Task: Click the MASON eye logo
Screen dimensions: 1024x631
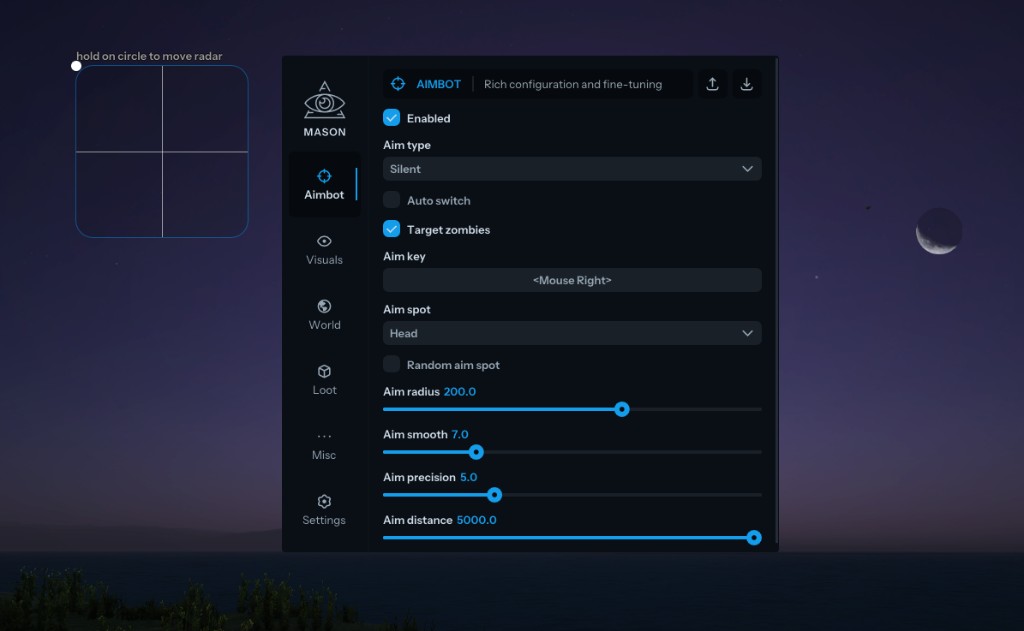Action: (324, 103)
